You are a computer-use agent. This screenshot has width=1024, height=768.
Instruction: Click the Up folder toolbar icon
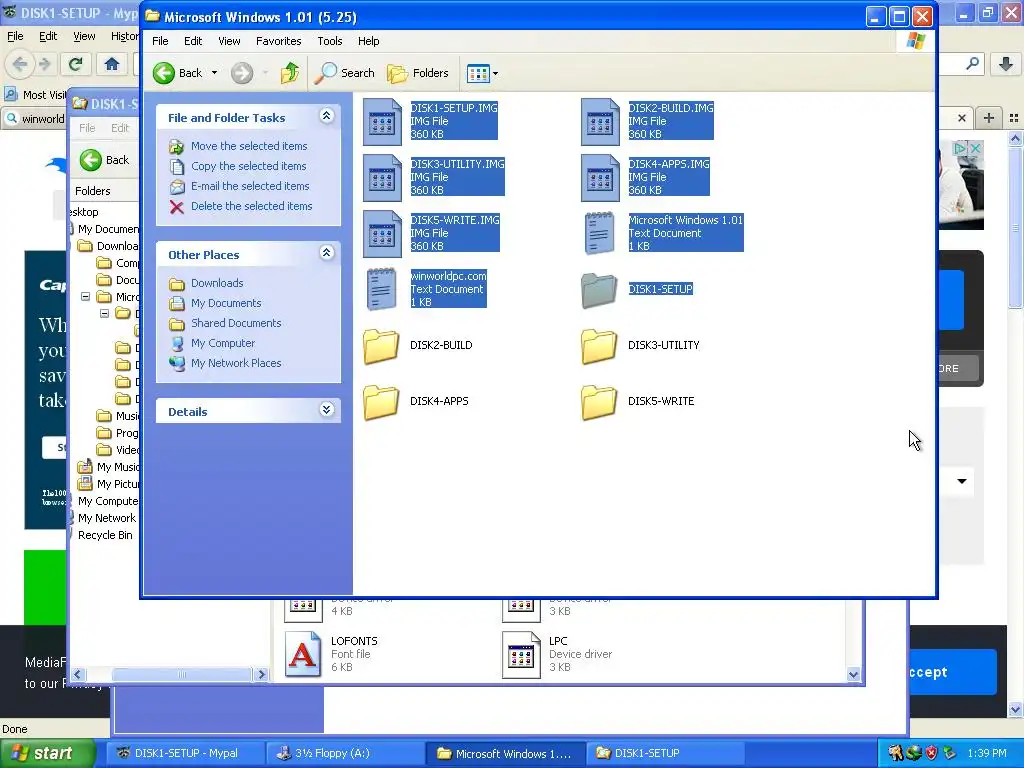click(x=289, y=73)
